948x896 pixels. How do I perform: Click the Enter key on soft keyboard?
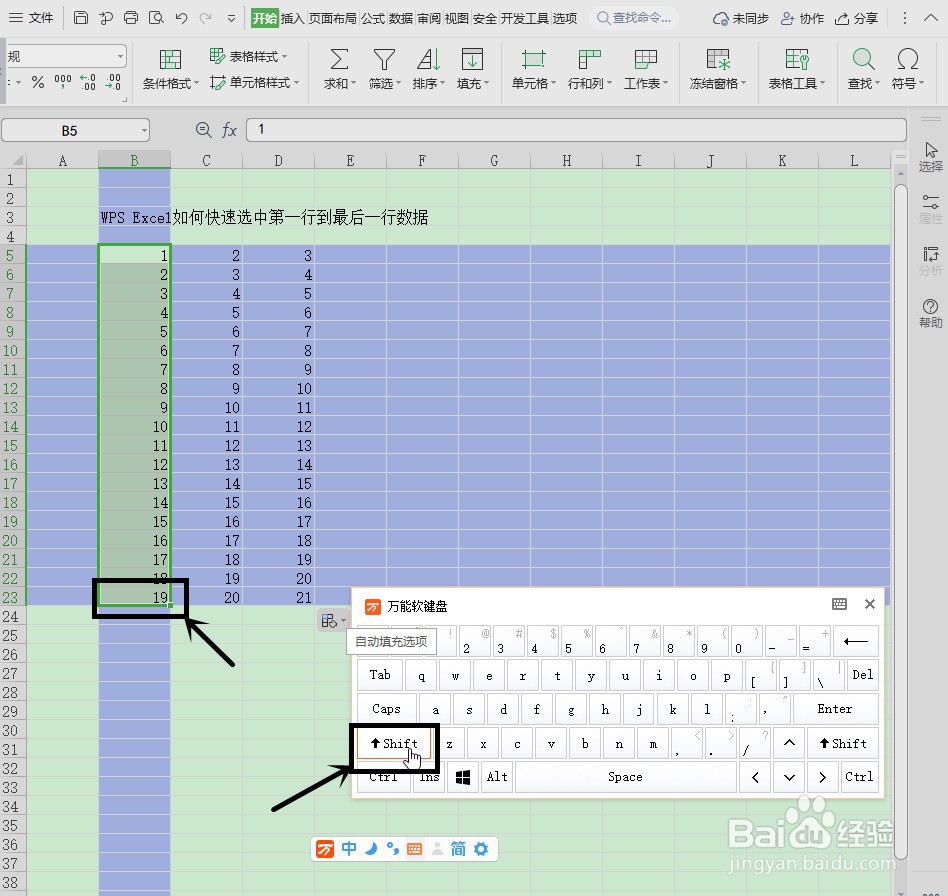tap(835, 709)
